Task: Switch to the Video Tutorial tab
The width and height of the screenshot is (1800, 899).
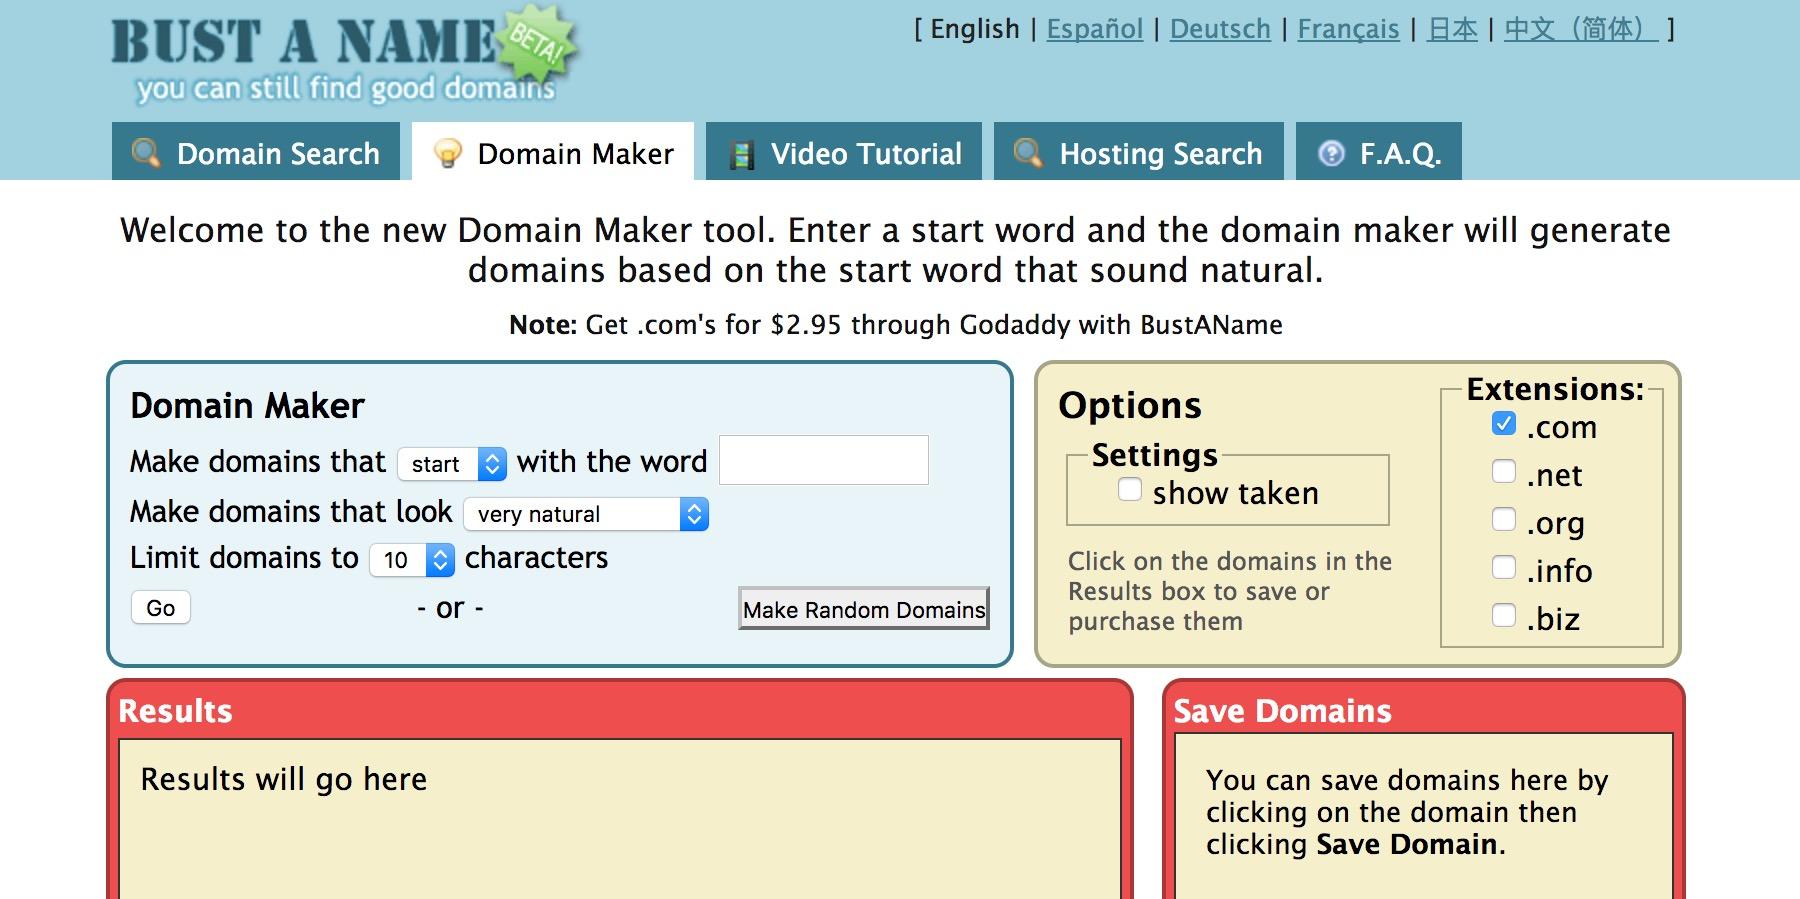Action: click(844, 153)
